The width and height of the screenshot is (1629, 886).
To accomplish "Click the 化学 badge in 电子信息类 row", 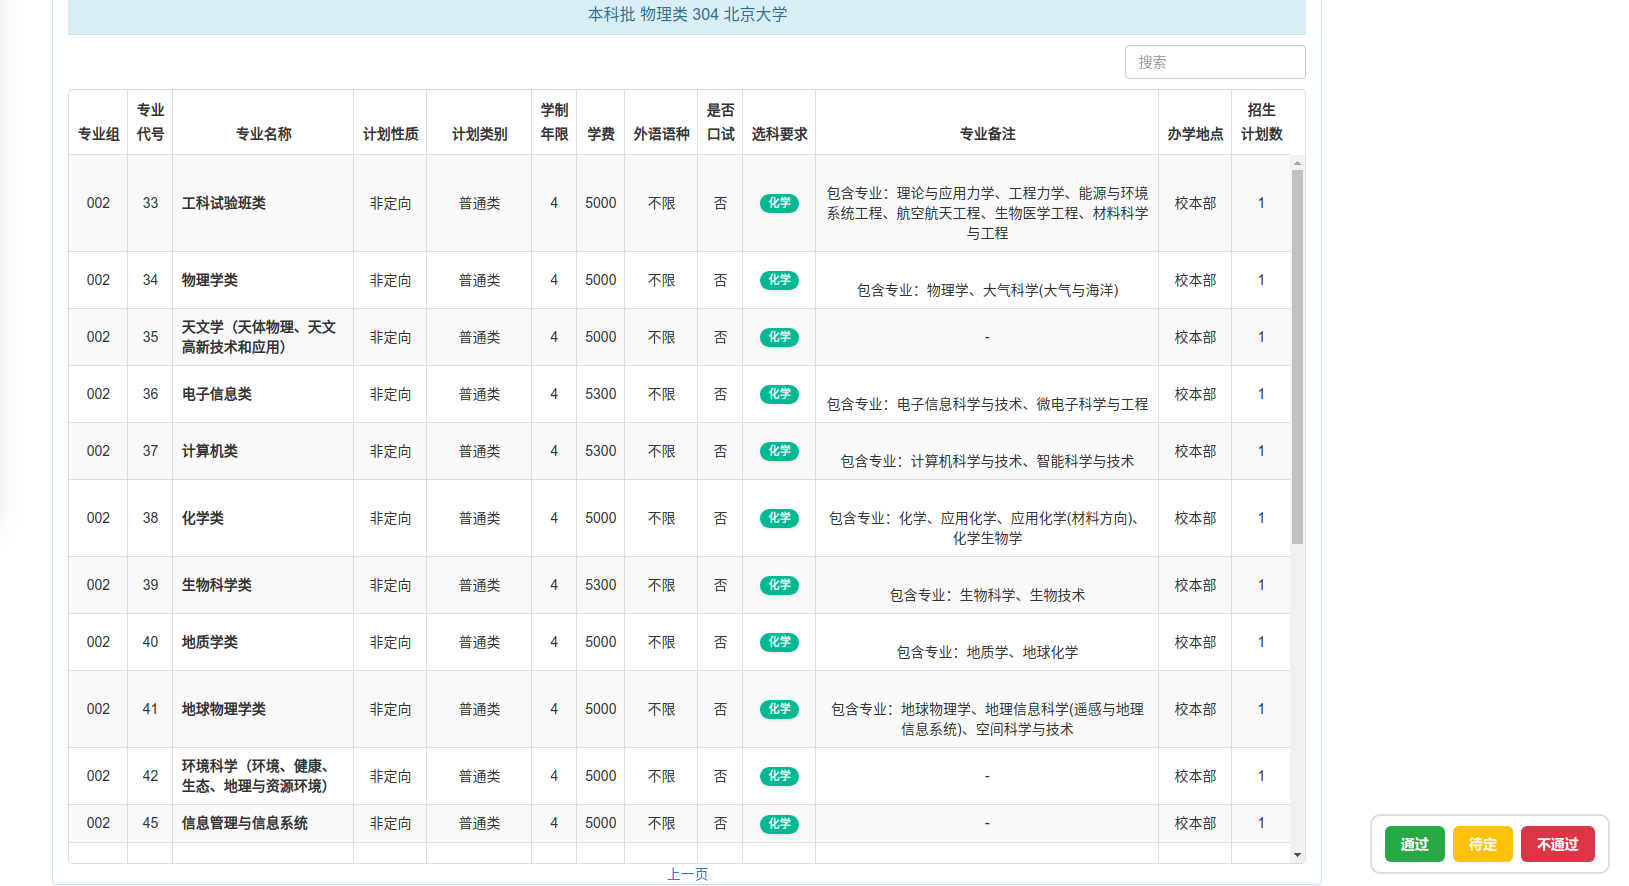I will (x=779, y=394).
